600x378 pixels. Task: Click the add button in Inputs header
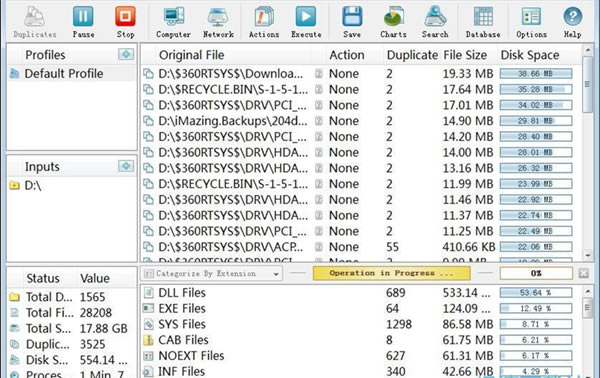[126, 166]
